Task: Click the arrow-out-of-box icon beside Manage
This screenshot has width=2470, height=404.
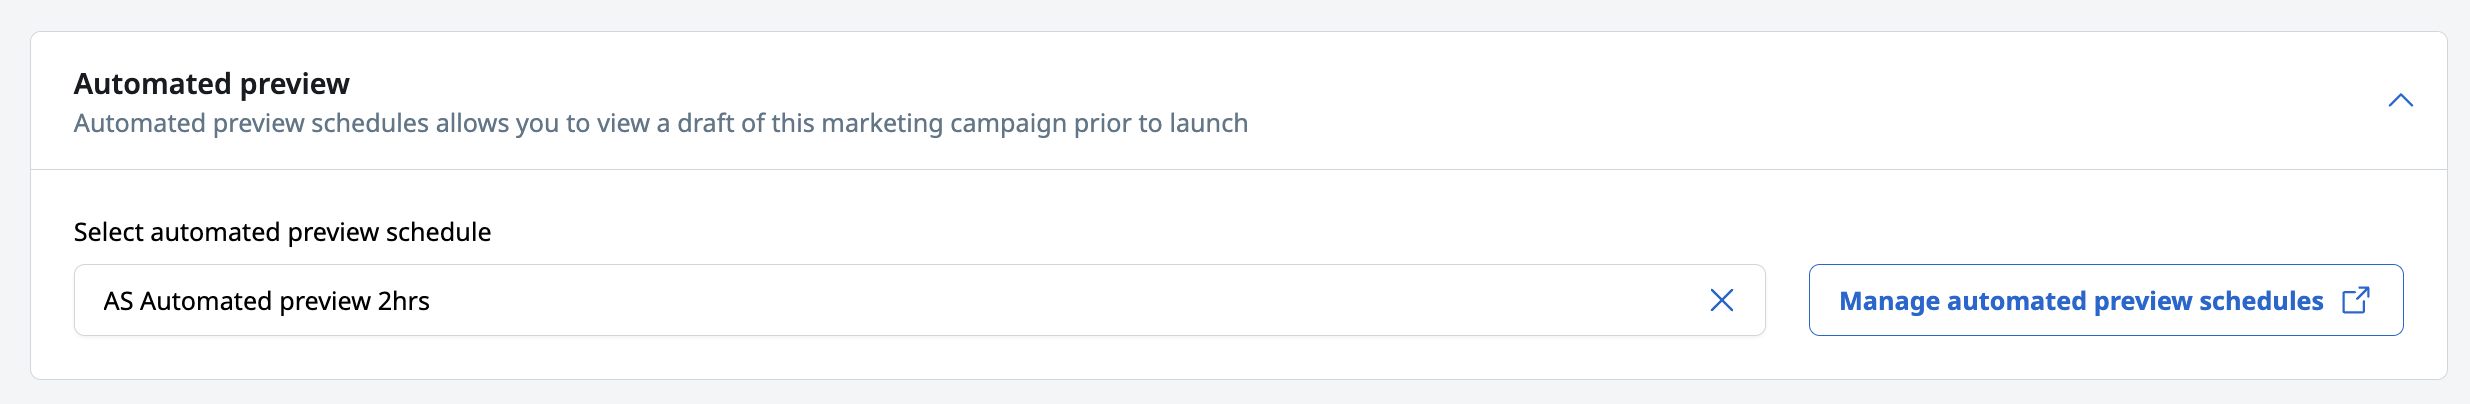Action: pyautogui.click(x=2356, y=300)
